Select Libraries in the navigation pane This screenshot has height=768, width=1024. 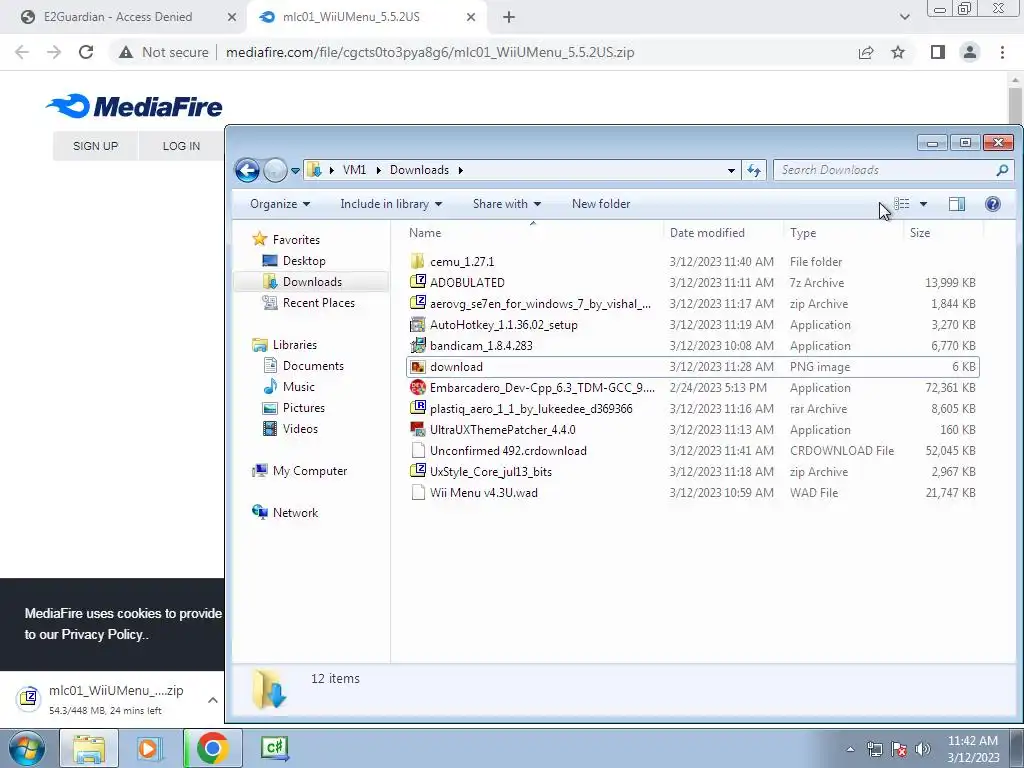click(295, 345)
